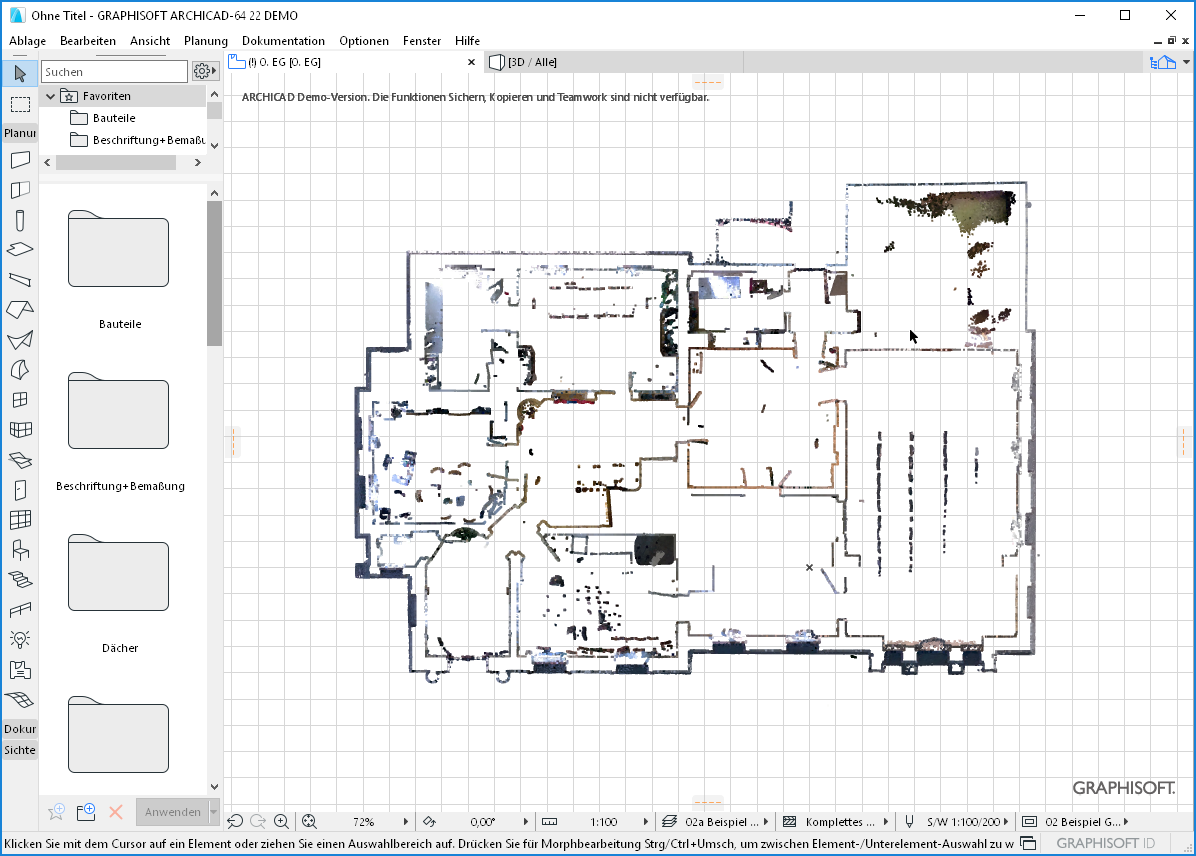
Task: Open the Ablage menu
Action: [x=27, y=40]
